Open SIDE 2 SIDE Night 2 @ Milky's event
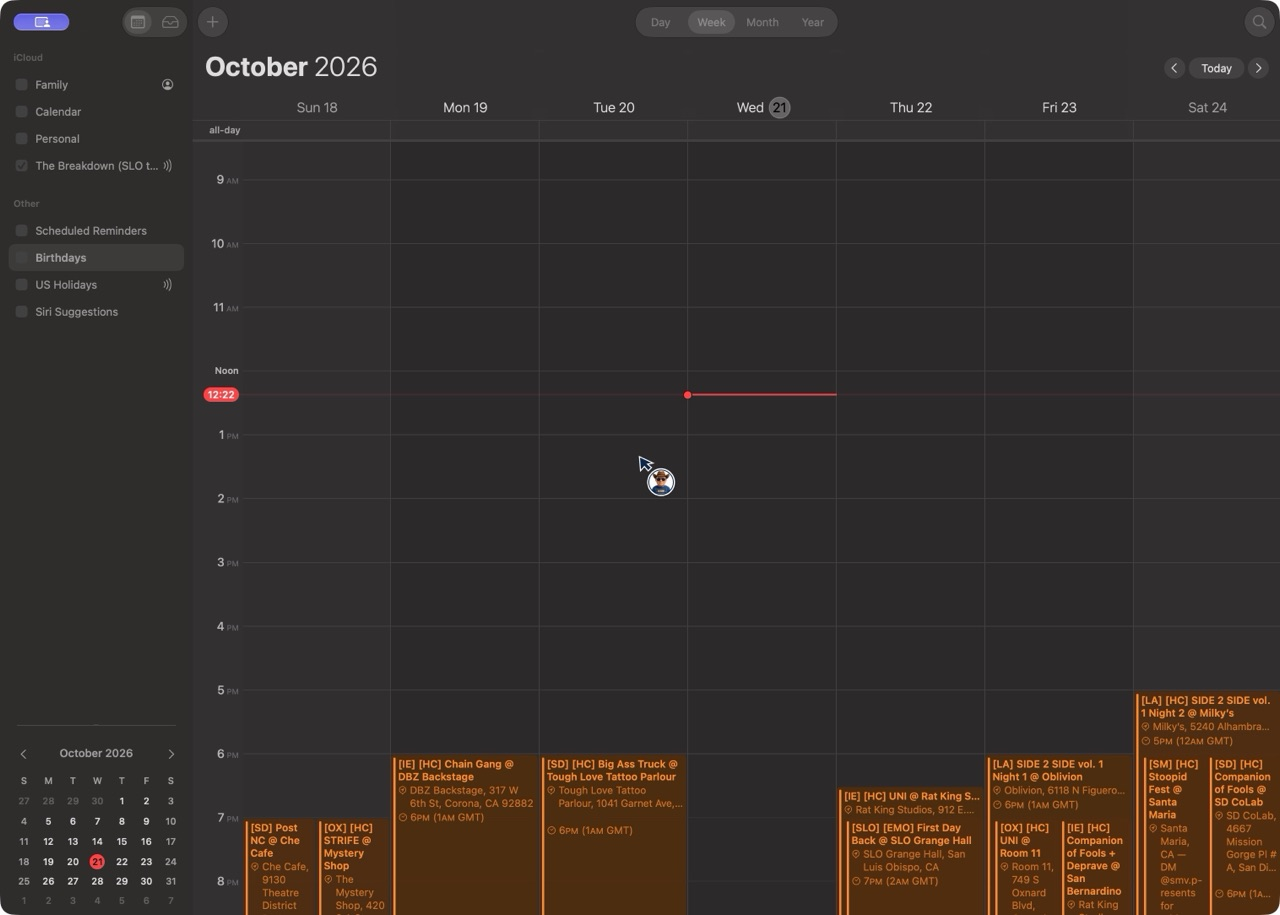The width and height of the screenshot is (1280, 915). tap(1207, 722)
